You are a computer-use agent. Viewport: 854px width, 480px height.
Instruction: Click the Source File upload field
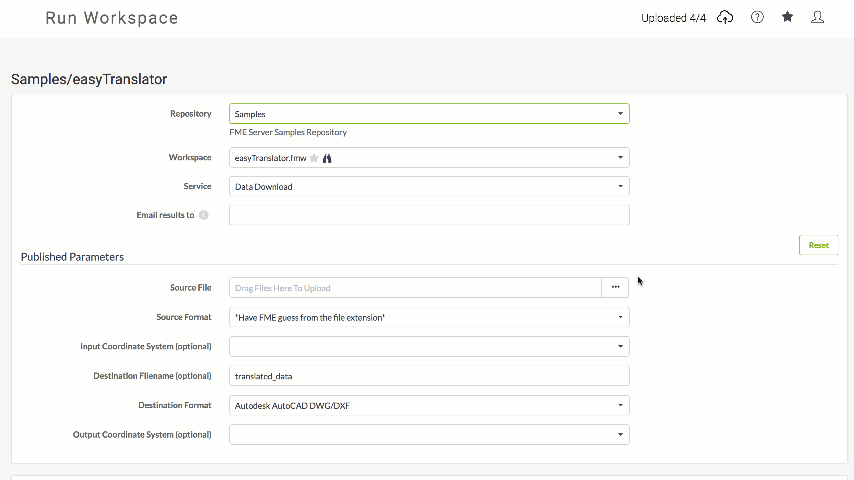pos(416,288)
